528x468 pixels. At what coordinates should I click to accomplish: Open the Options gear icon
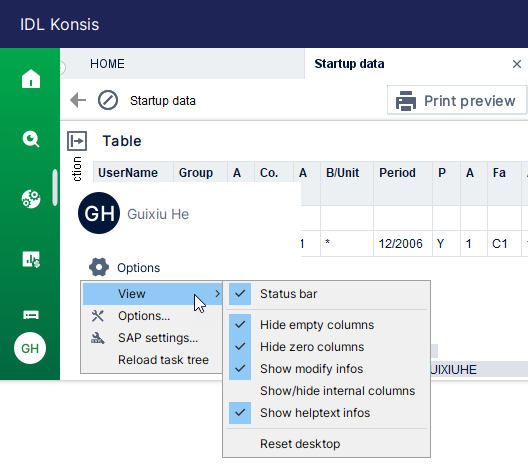pyautogui.click(x=99, y=267)
